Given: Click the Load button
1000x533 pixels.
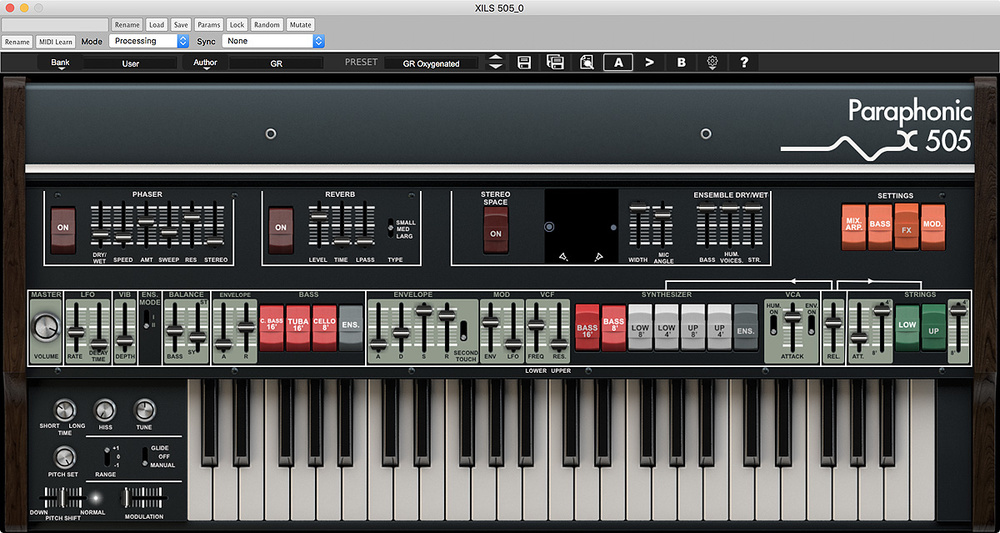Looking at the screenshot, I should (x=156, y=25).
